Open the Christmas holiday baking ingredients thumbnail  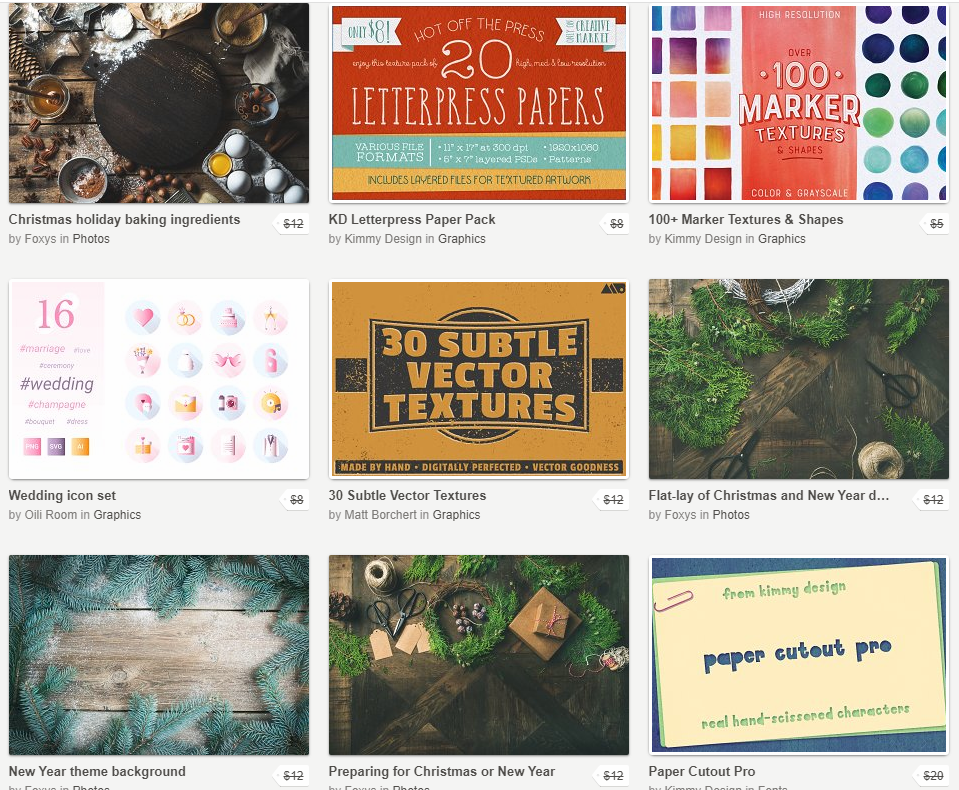pos(159,103)
